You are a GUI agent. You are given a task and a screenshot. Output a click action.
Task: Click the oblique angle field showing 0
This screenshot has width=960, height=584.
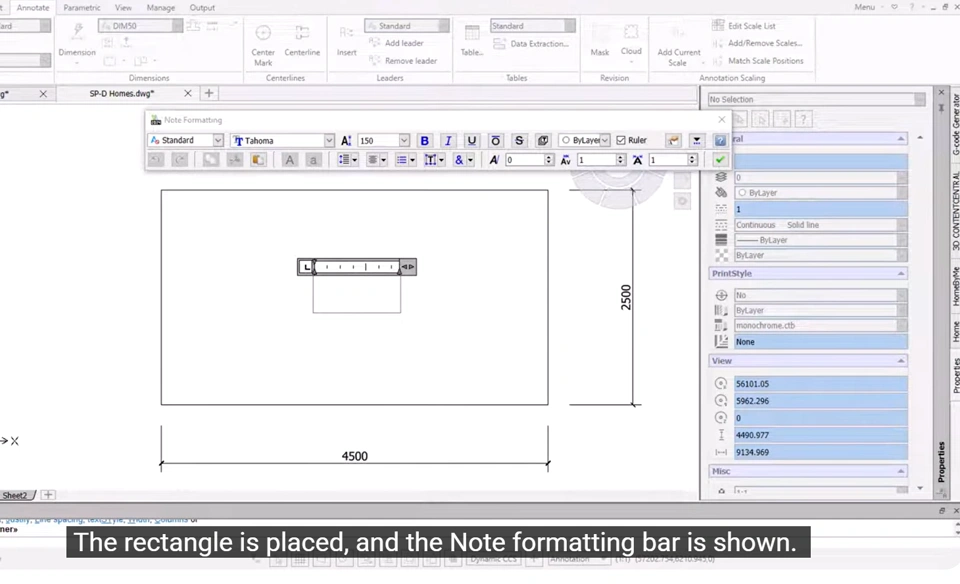tap(525, 160)
